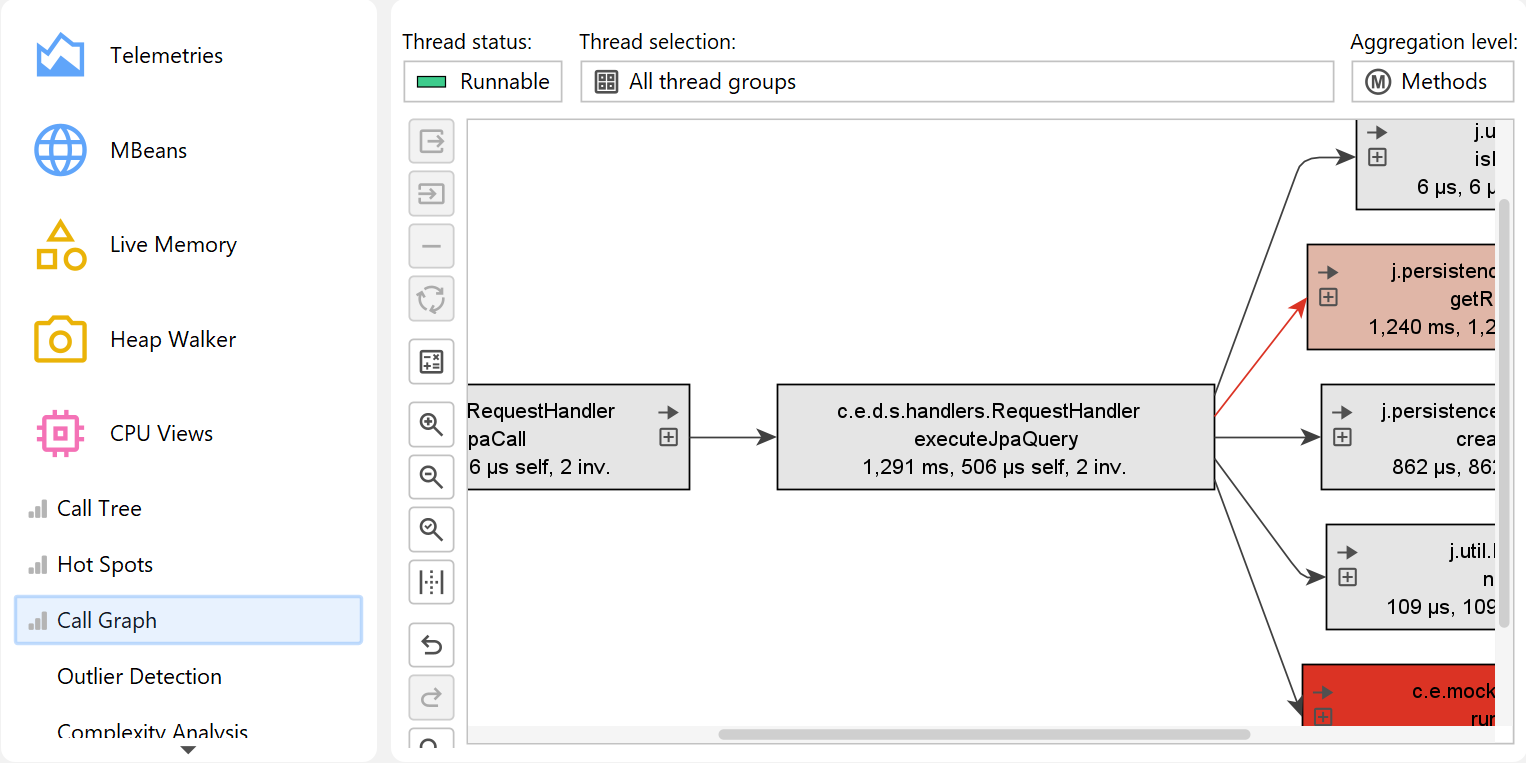Expand the red c.e.mock node plus icon

coord(1323,716)
